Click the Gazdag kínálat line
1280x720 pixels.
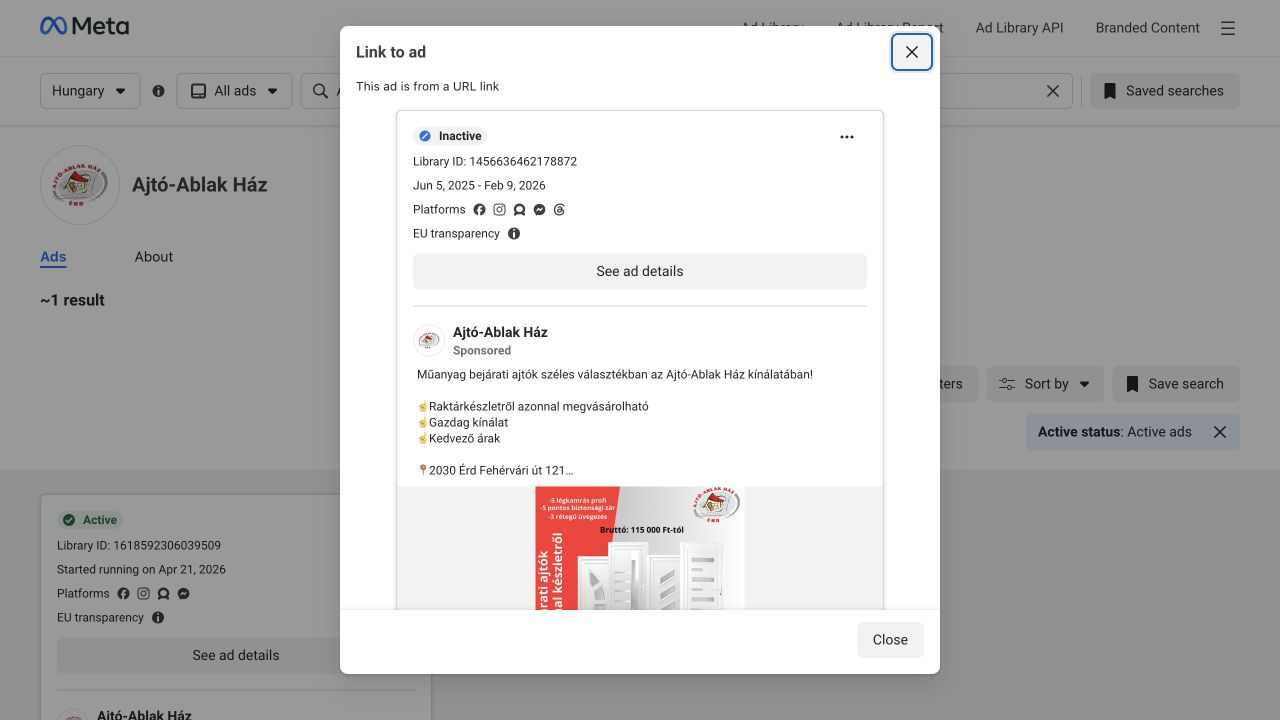click(x=462, y=423)
